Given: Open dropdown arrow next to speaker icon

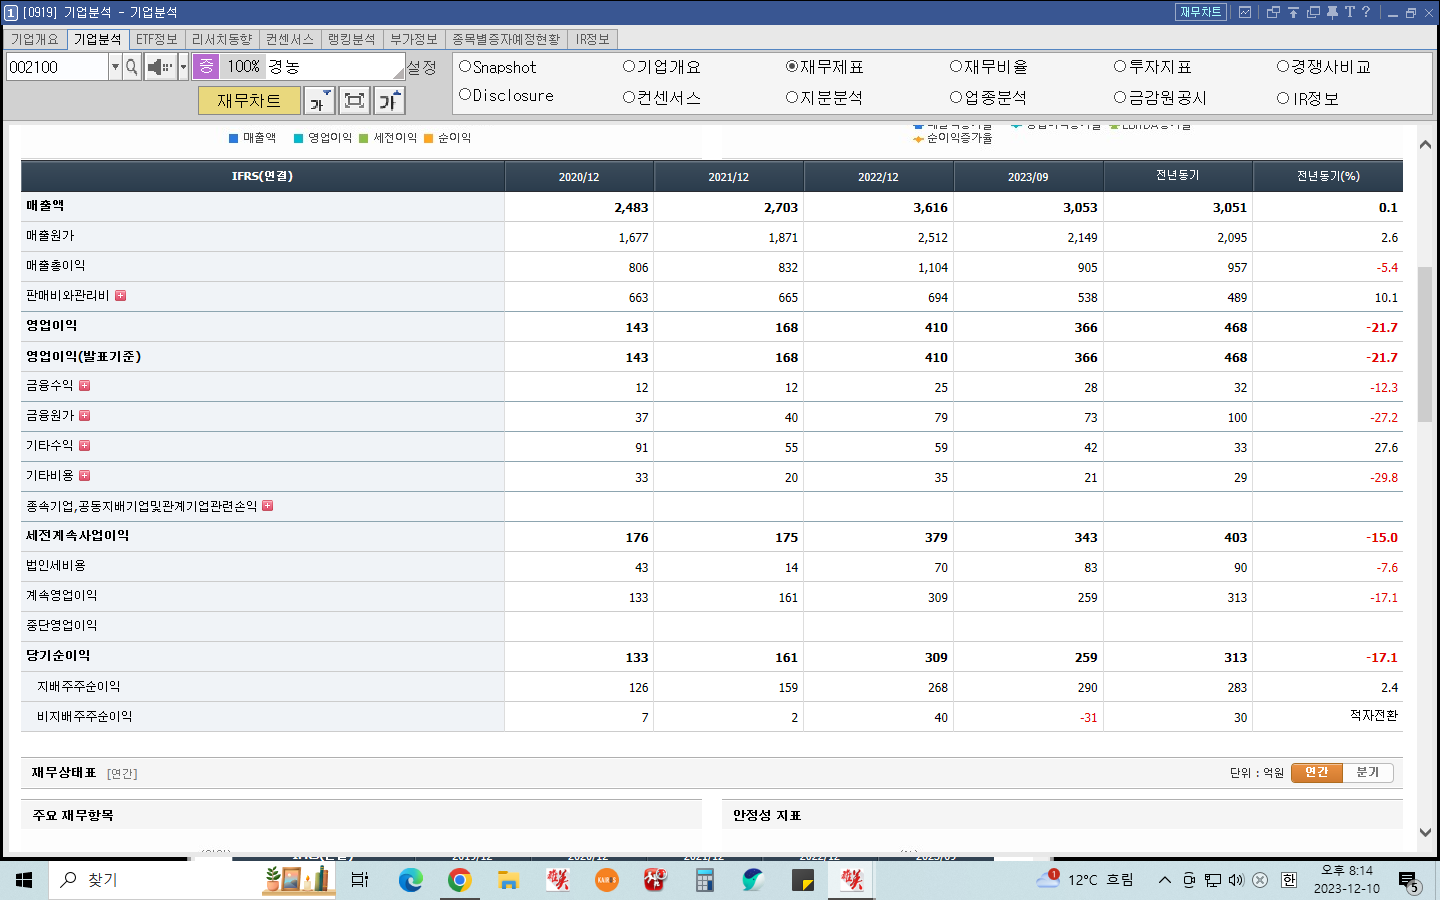Looking at the screenshot, I should pos(183,67).
